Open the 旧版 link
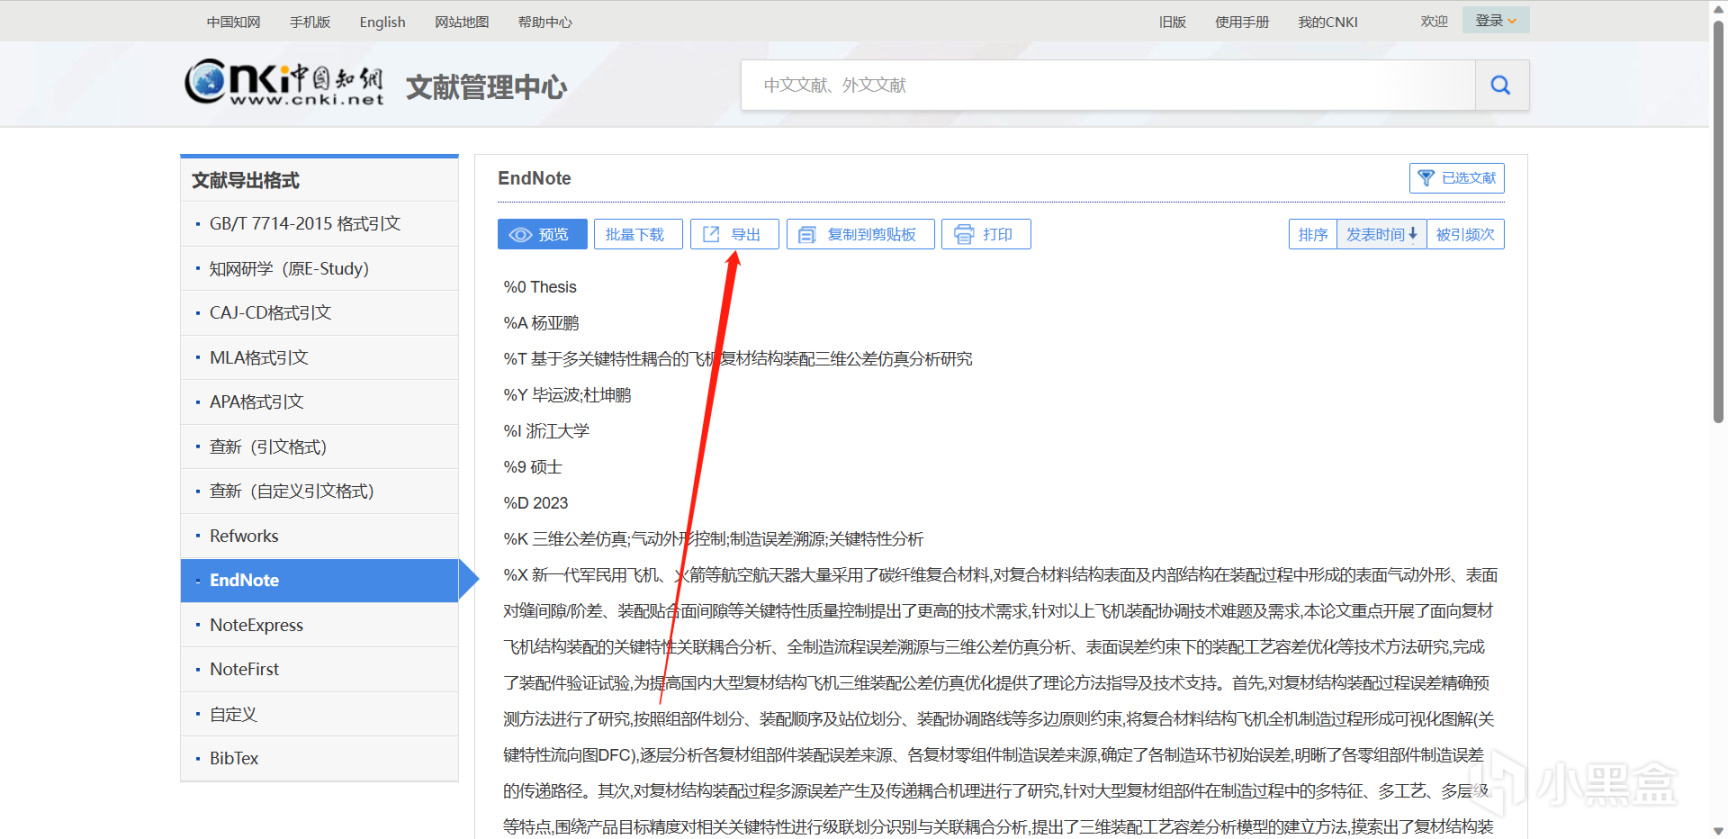1728x839 pixels. tap(1172, 22)
